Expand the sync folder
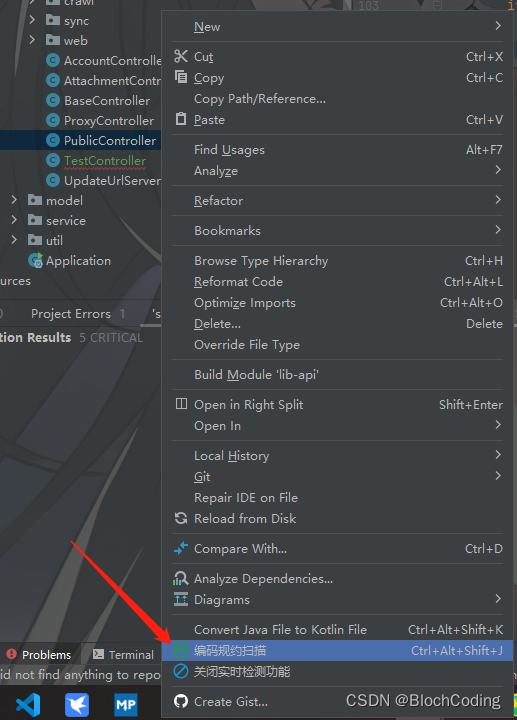The image size is (517, 720). [32, 20]
